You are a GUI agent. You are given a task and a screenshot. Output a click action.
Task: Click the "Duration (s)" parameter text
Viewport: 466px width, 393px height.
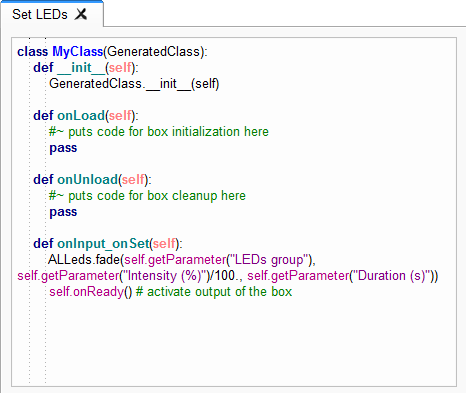391,276
